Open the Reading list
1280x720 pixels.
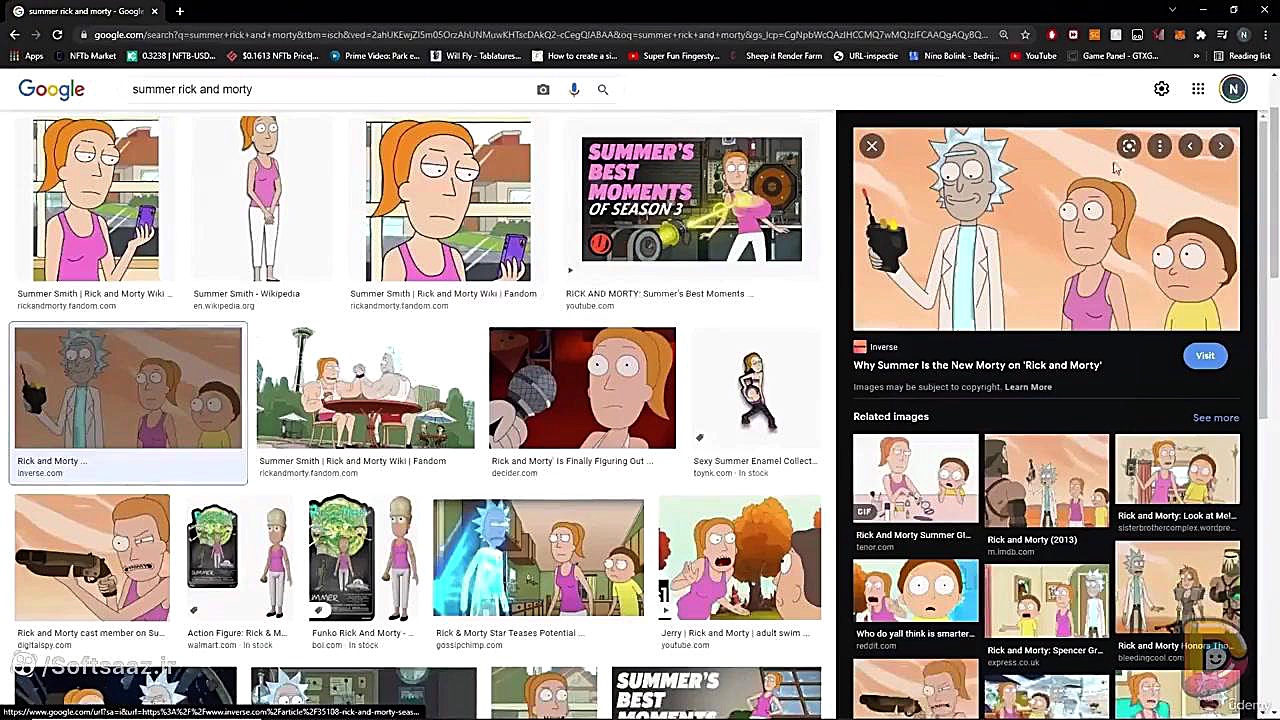(1241, 56)
